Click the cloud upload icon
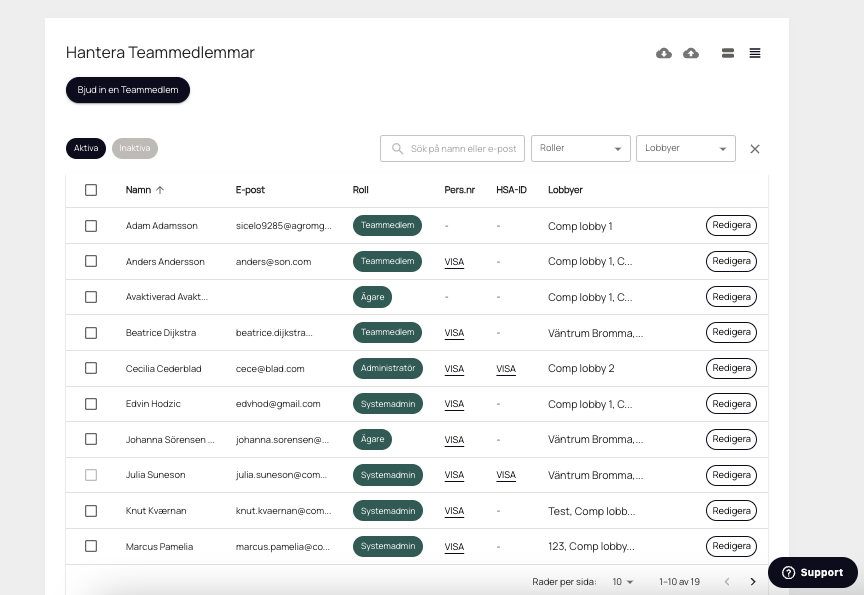 point(691,53)
